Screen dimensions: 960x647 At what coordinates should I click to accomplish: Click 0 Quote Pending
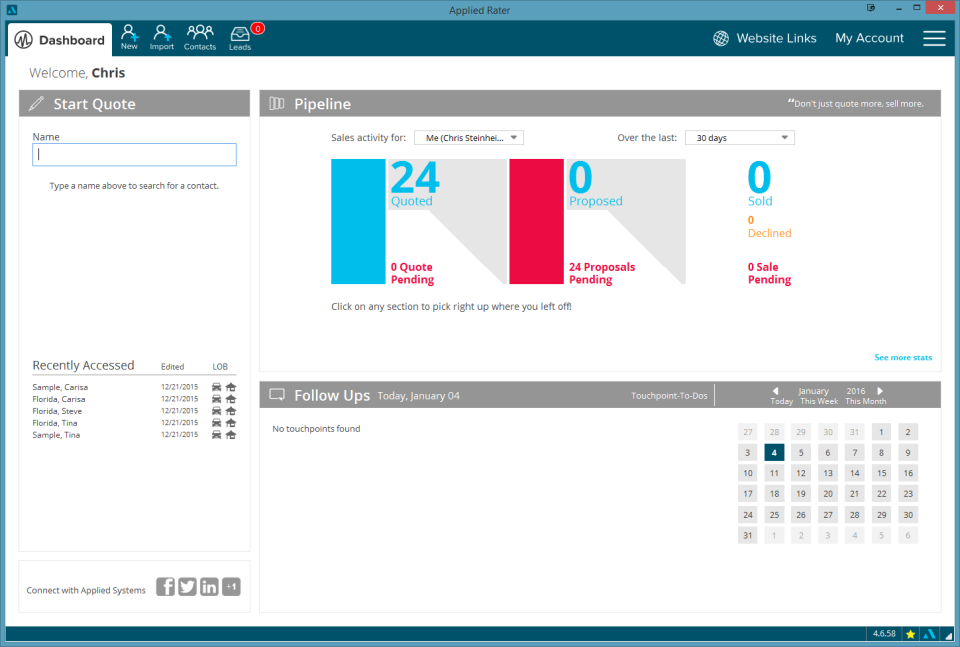pos(413,273)
